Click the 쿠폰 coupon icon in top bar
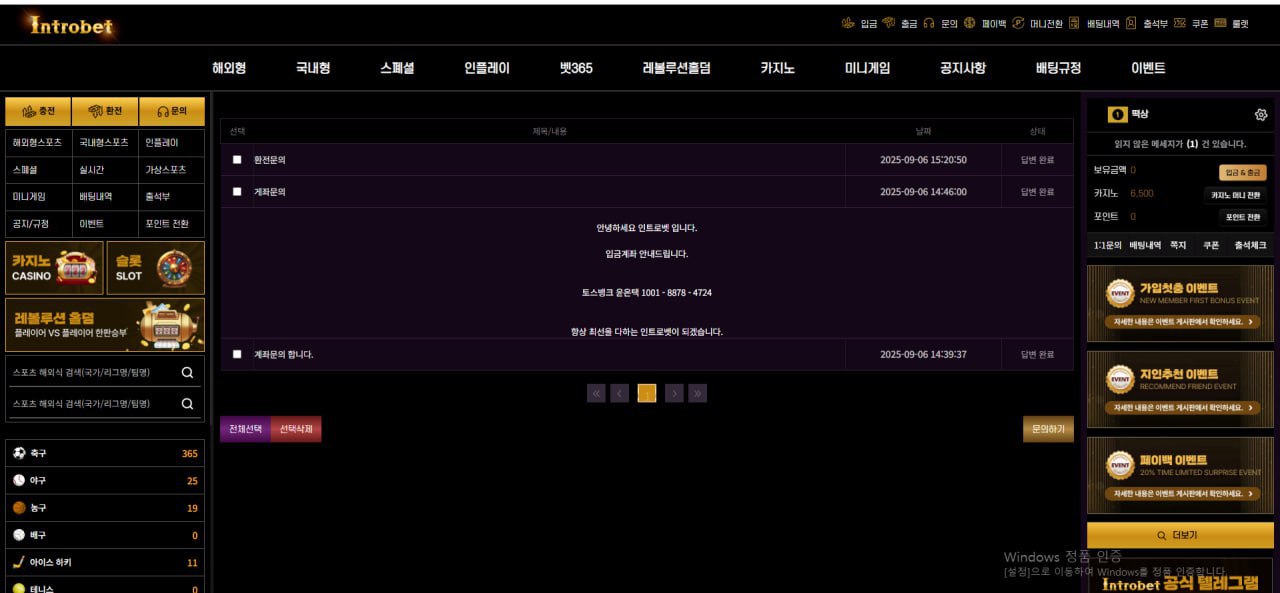The height and width of the screenshot is (593, 1280). pos(1180,23)
